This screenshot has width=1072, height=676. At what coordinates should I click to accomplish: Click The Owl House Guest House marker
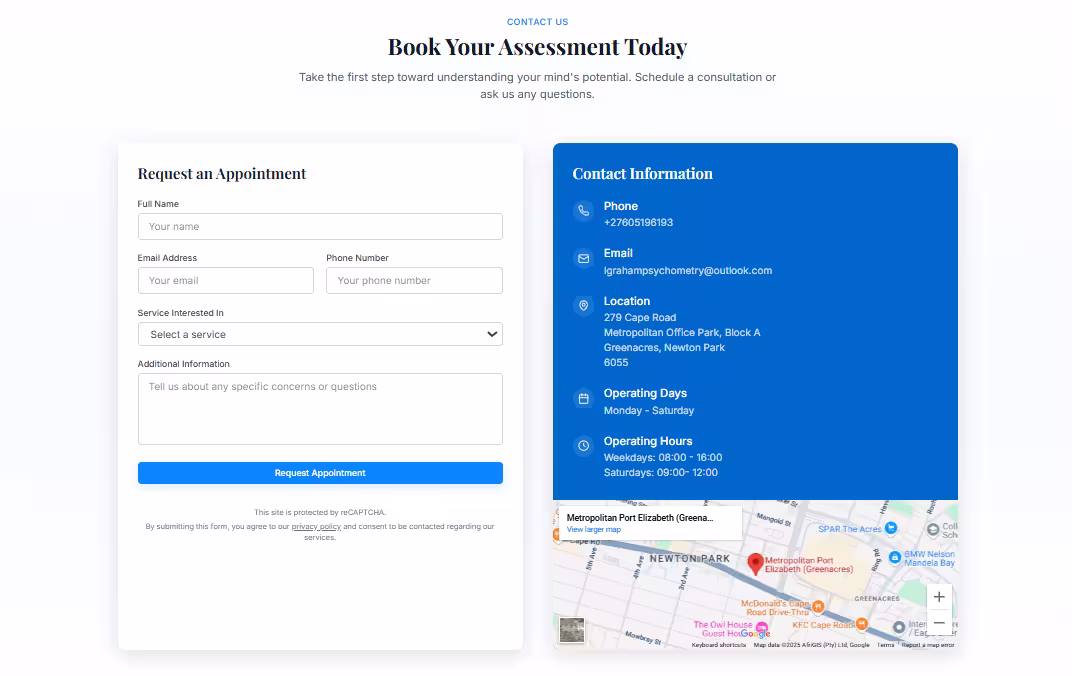point(762,627)
